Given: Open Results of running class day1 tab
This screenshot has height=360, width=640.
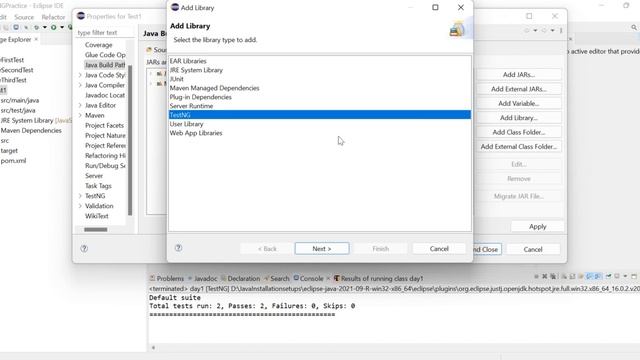Looking at the screenshot, I should click(378, 278).
